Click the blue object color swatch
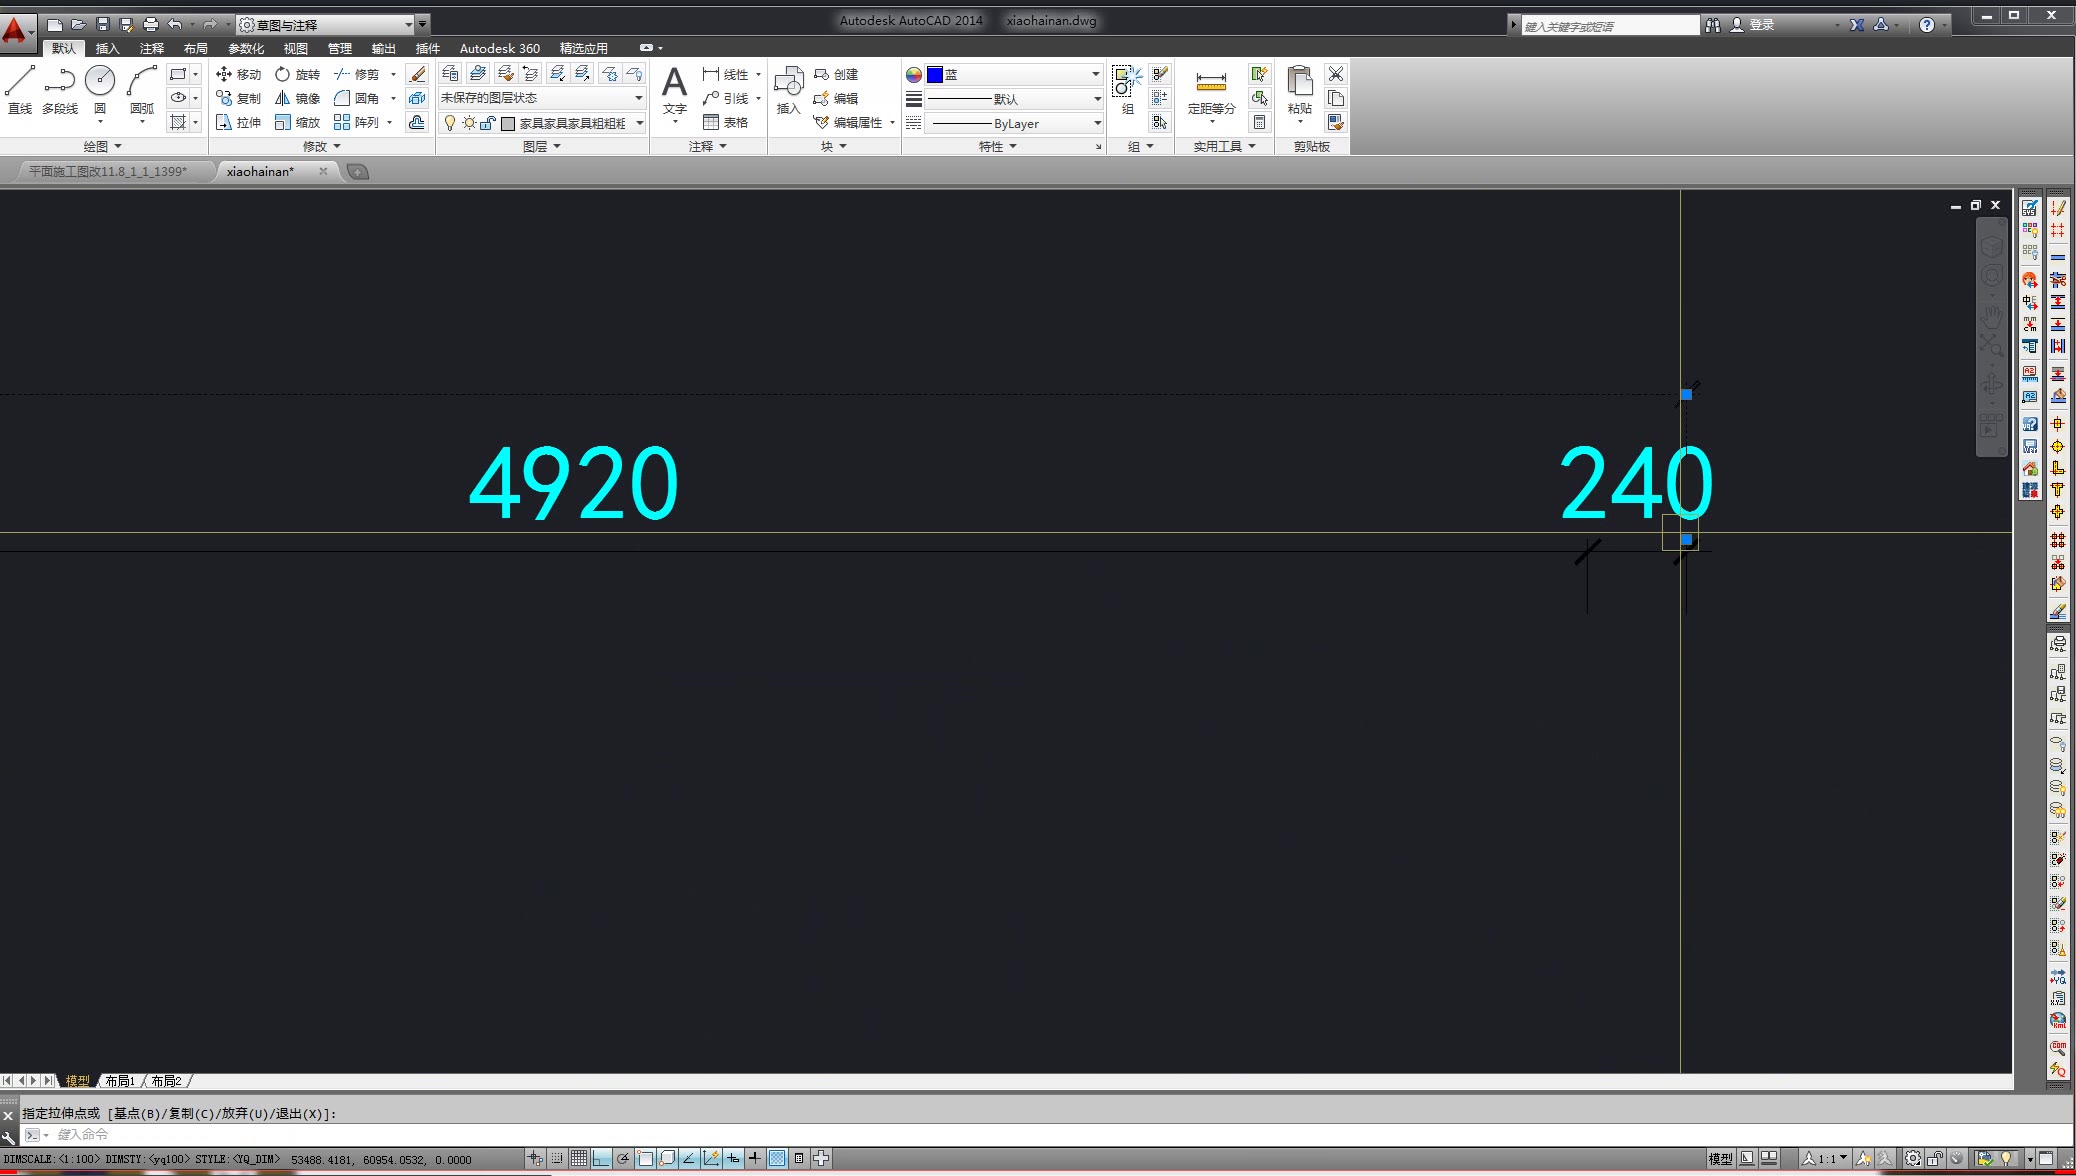Image resolution: width=2076 pixels, height=1176 pixels. click(x=935, y=75)
